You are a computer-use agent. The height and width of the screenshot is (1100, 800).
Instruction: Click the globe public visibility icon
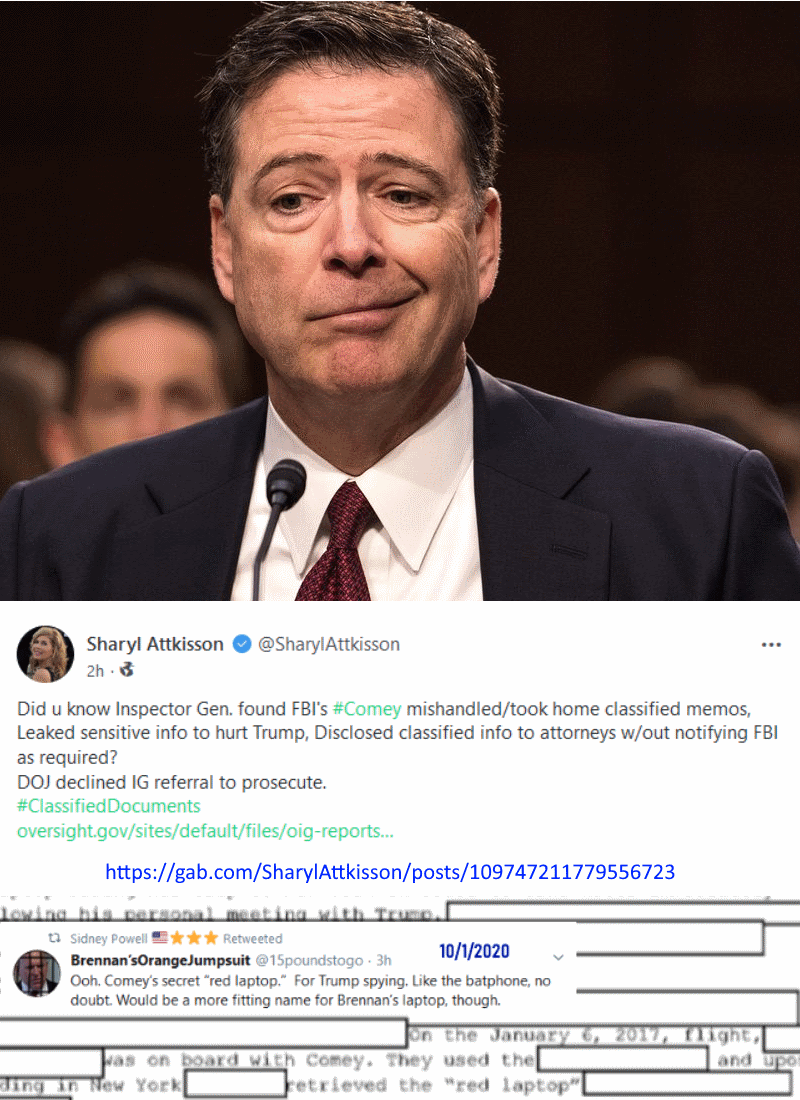pyautogui.click(x=127, y=670)
